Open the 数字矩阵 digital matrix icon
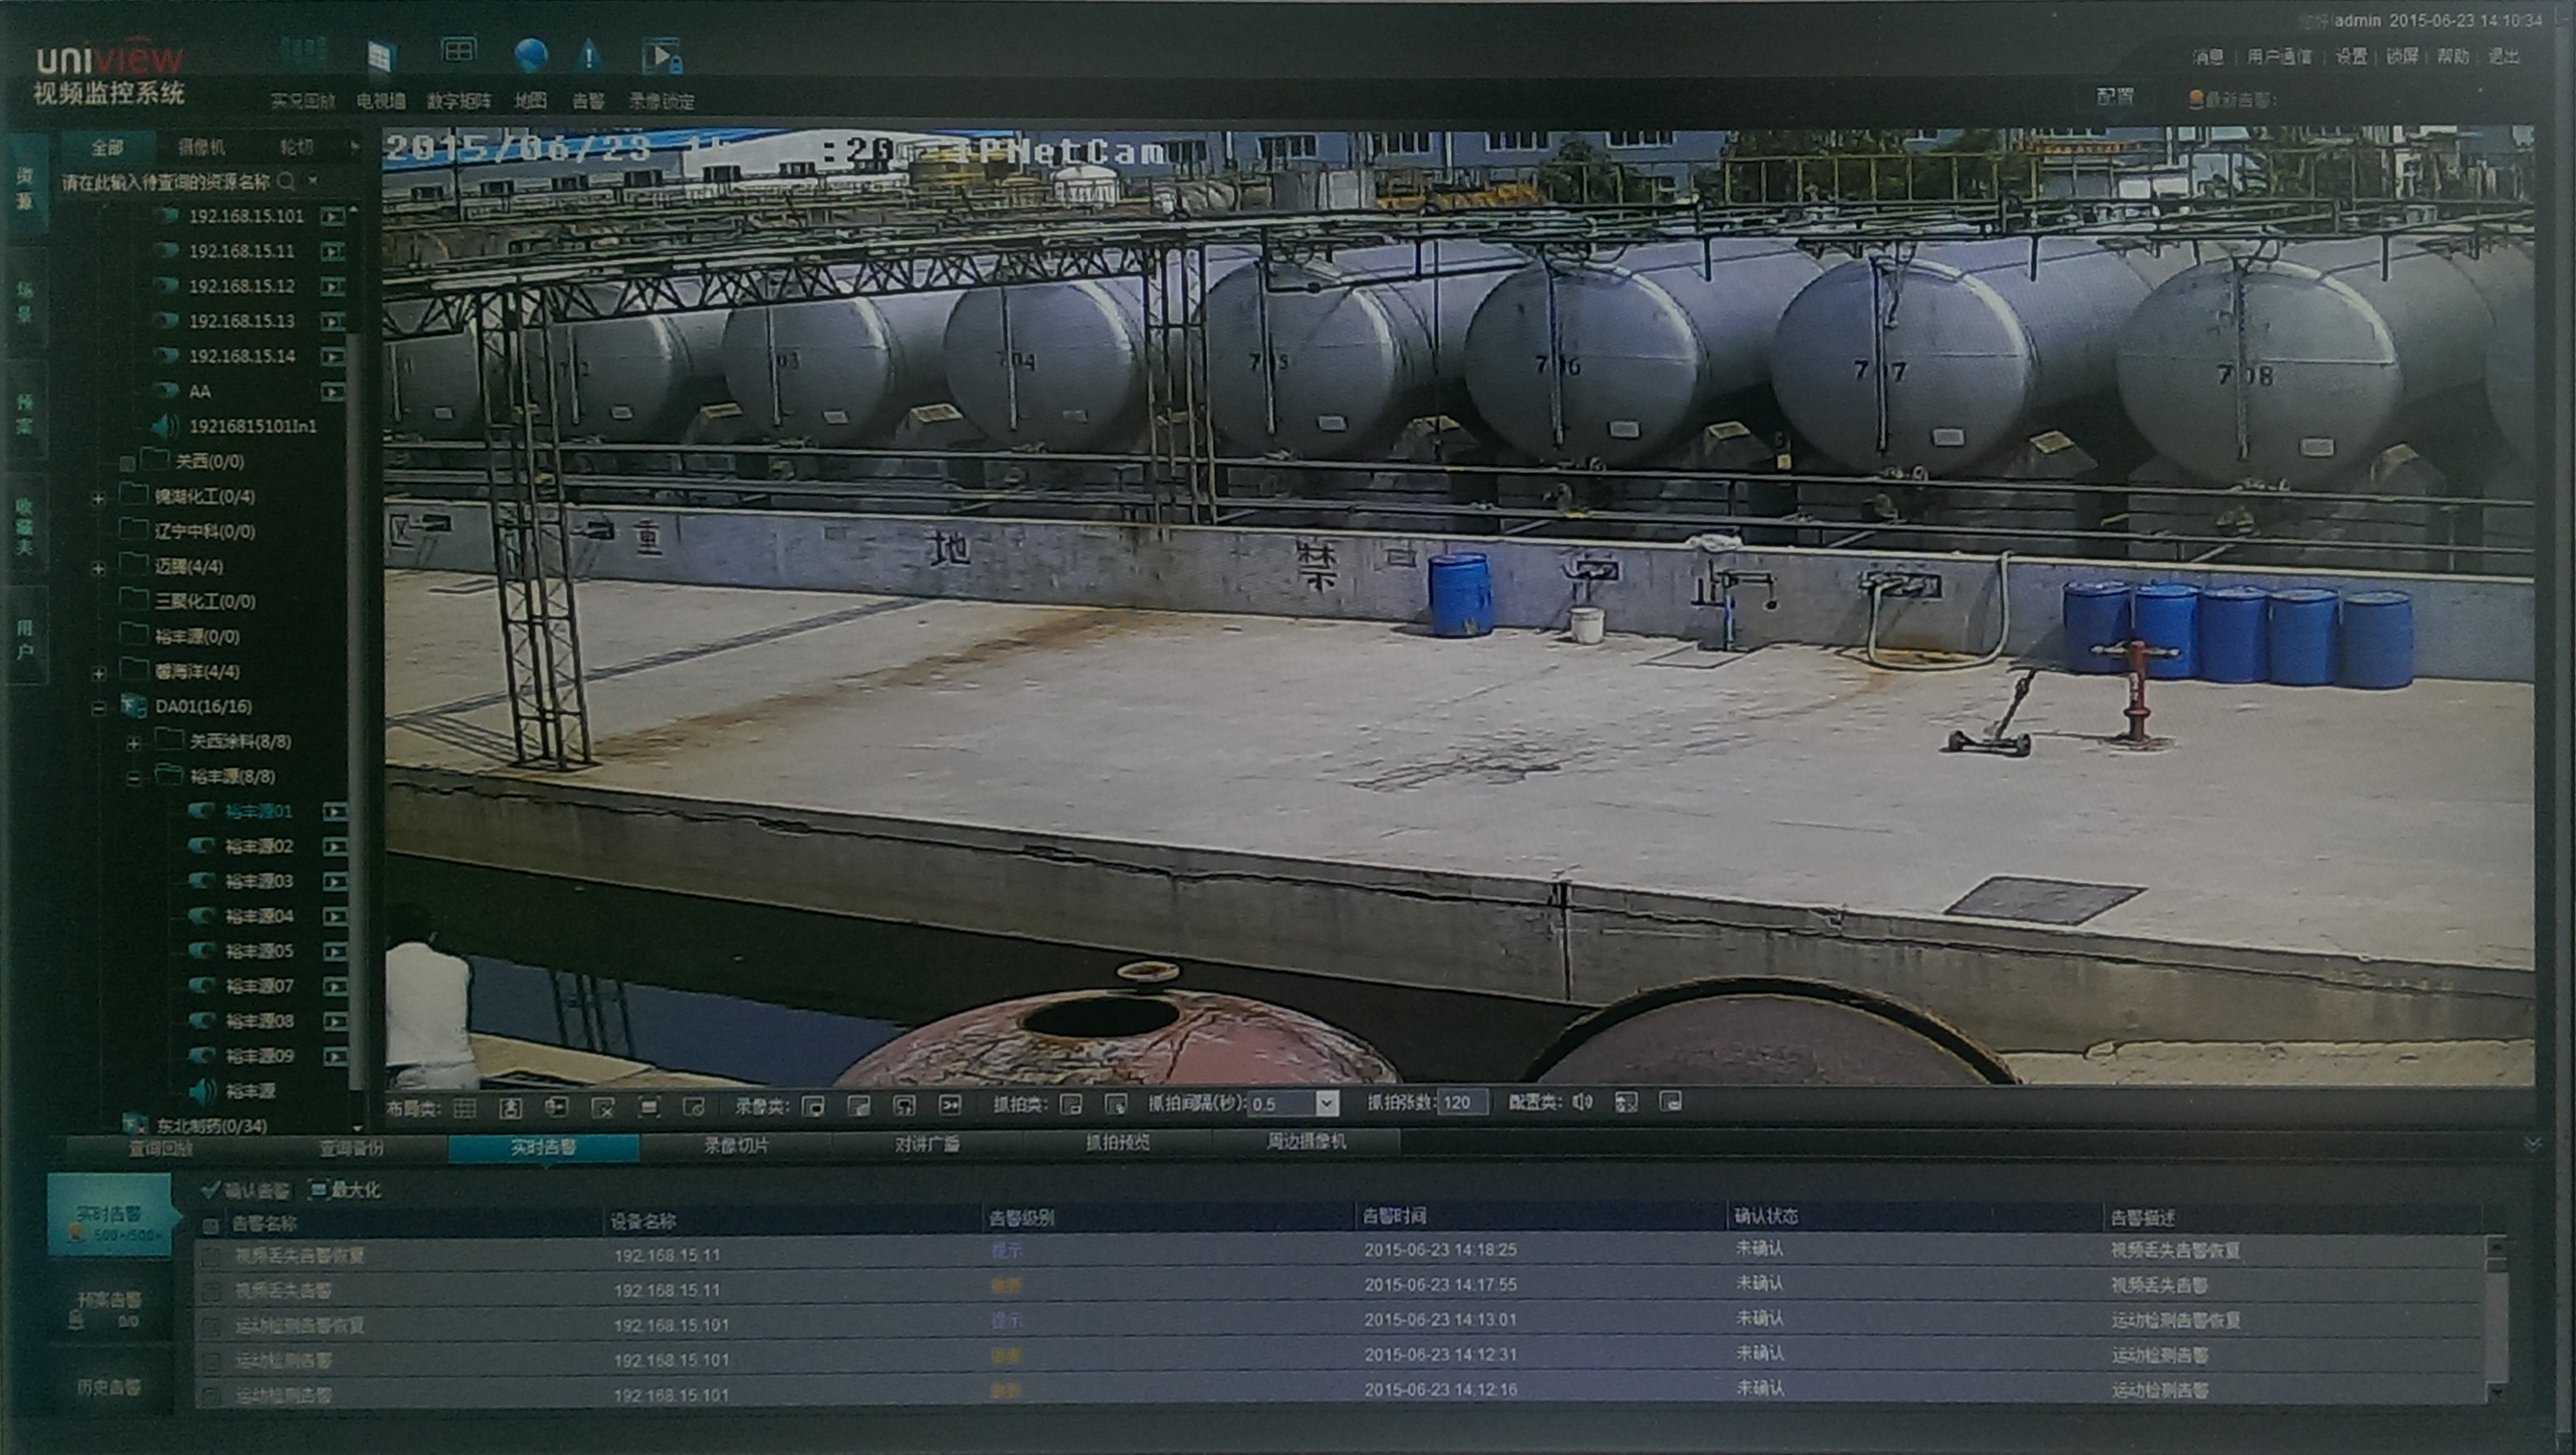Viewport: 2576px width, 1455px height. coord(458,52)
